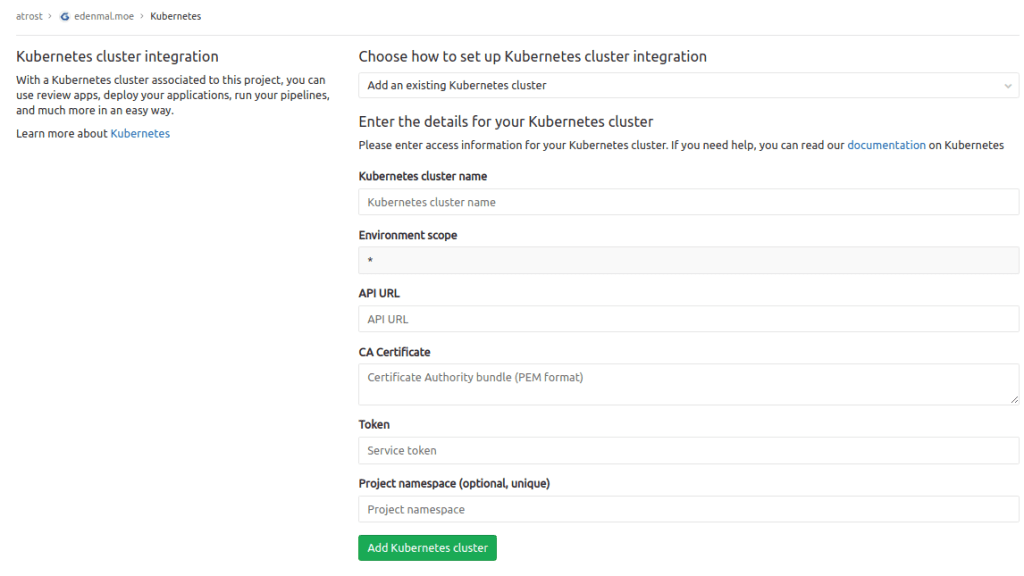This screenshot has height=576, width=1024.
Task: Navigate to atrost in the breadcrumb
Action: coord(30,16)
